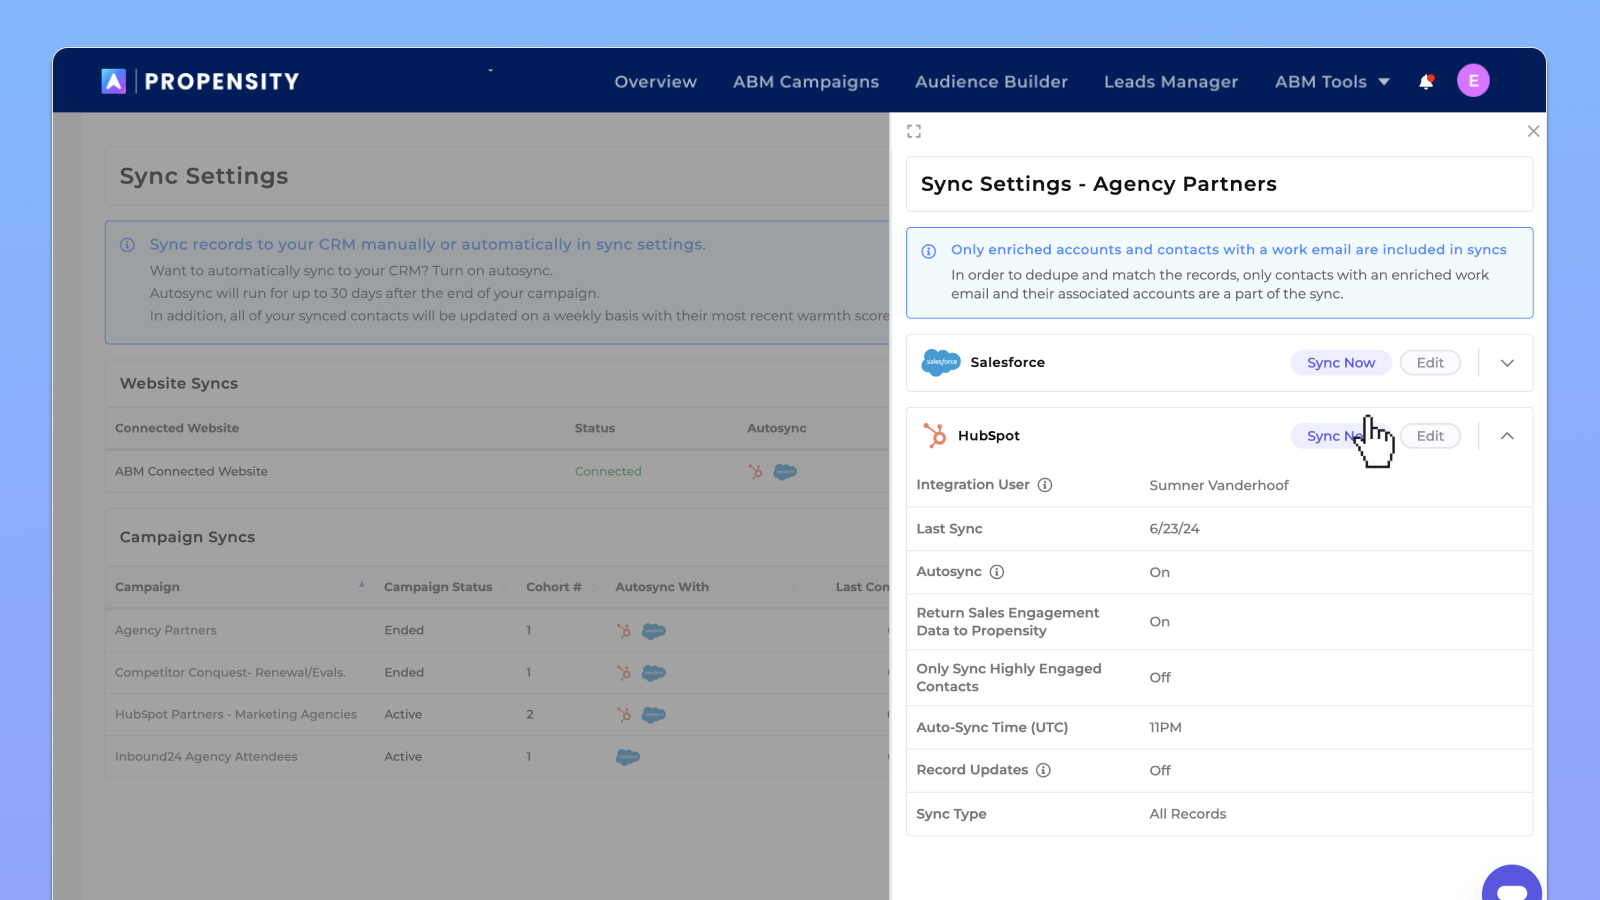Go to the Overview tab

pos(655,82)
